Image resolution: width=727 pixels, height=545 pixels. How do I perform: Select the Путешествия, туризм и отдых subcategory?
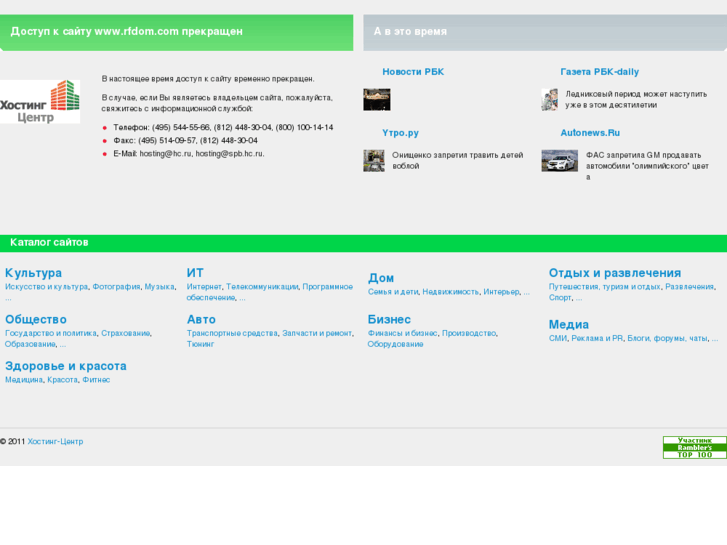coord(605,287)
